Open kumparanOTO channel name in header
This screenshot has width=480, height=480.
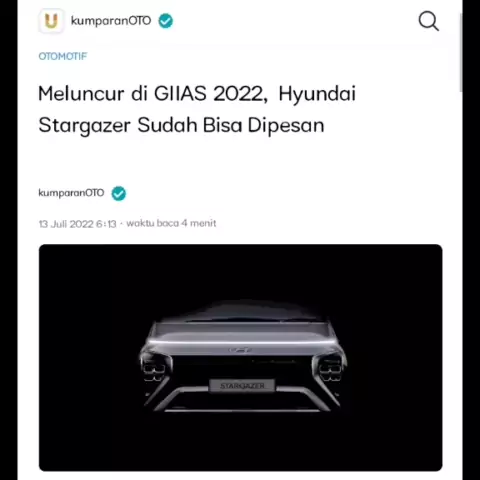click(111, 21)
